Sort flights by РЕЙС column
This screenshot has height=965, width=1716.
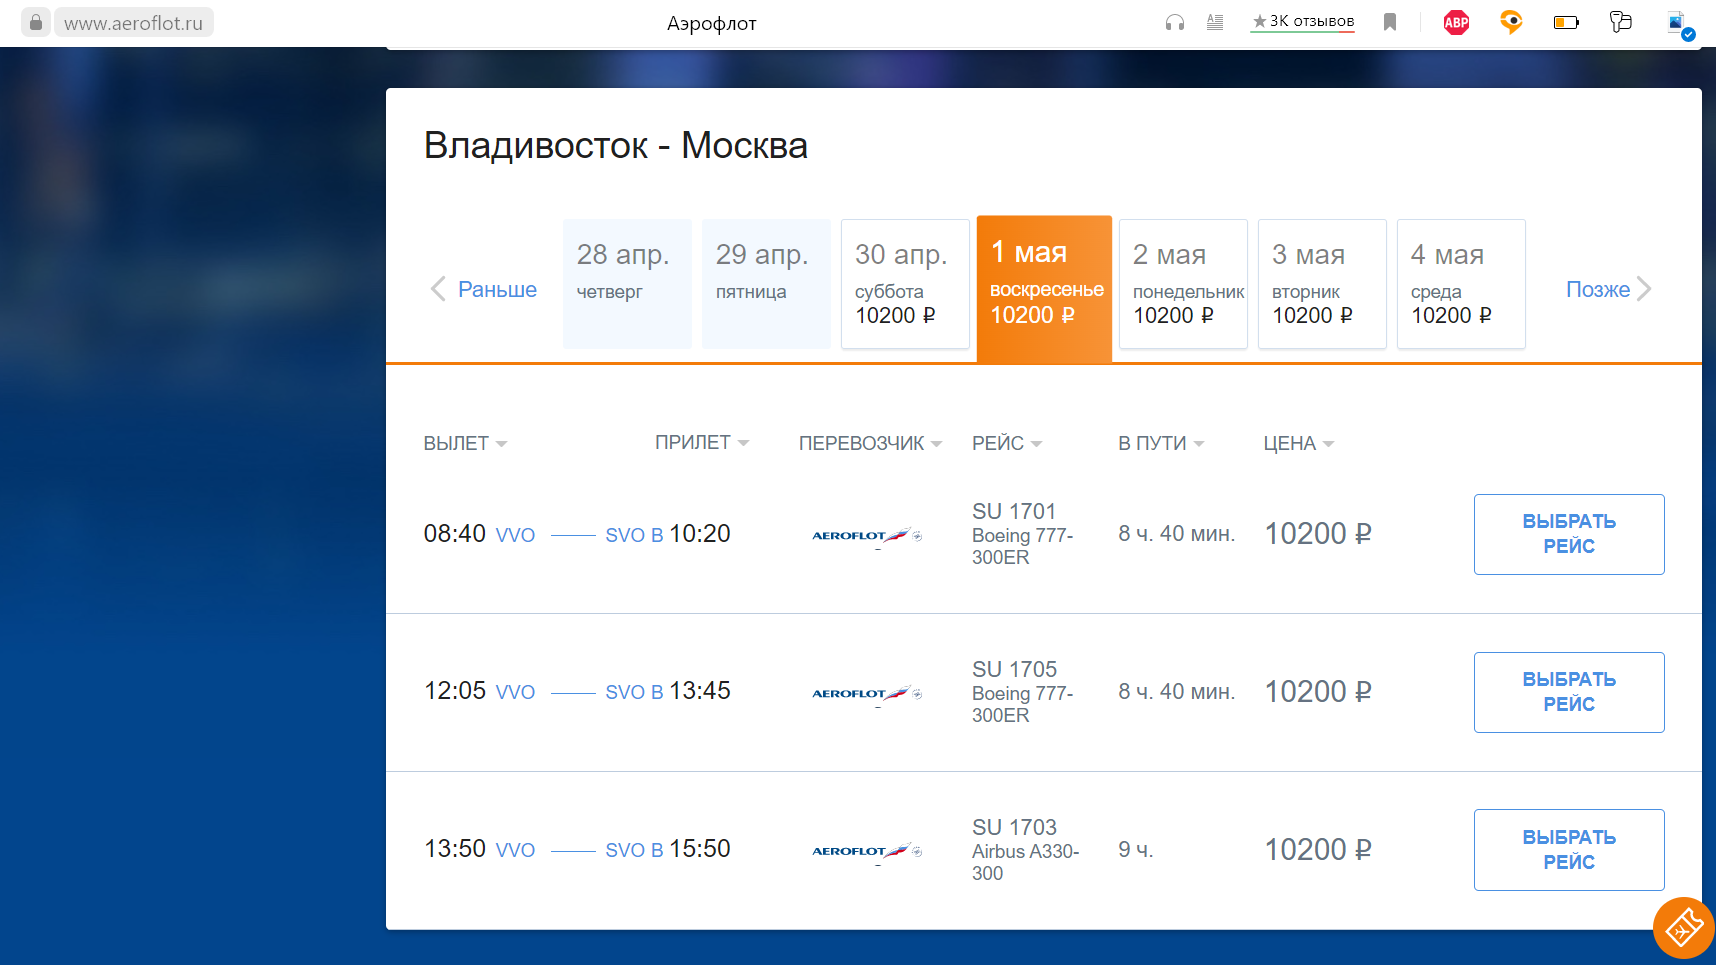(x=1007, y=443)
